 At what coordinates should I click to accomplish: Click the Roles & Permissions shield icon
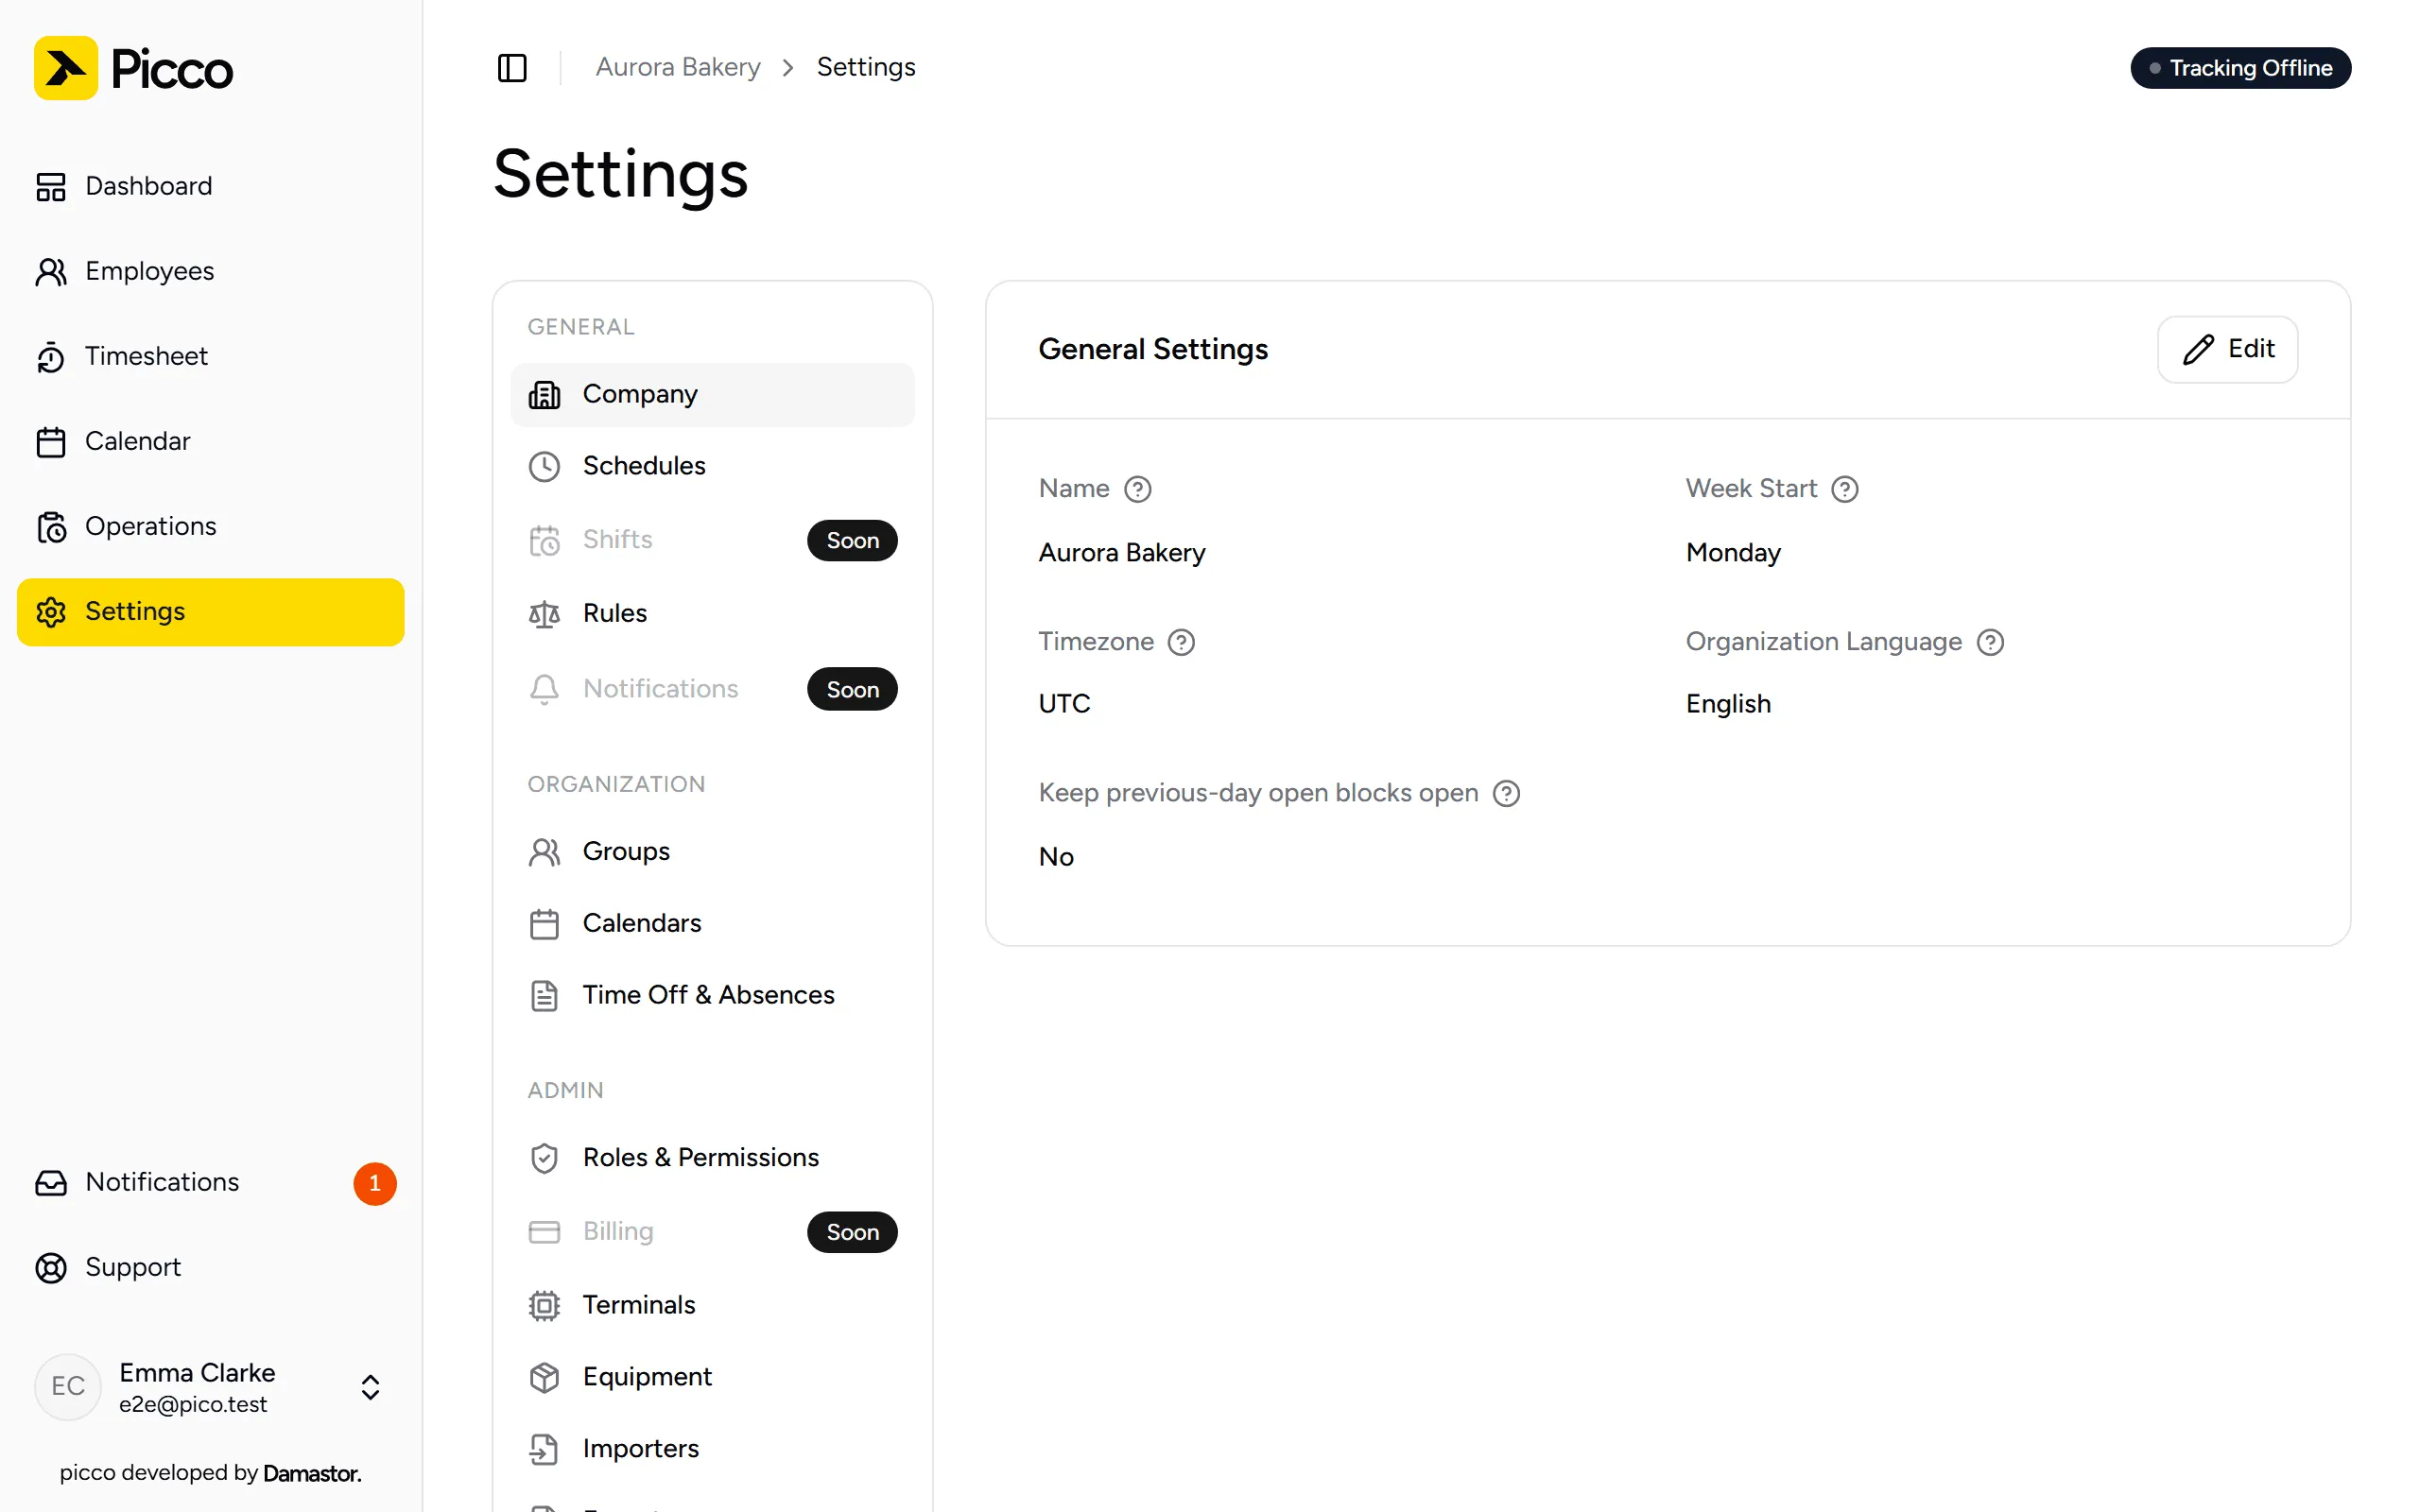[544, 1158]
